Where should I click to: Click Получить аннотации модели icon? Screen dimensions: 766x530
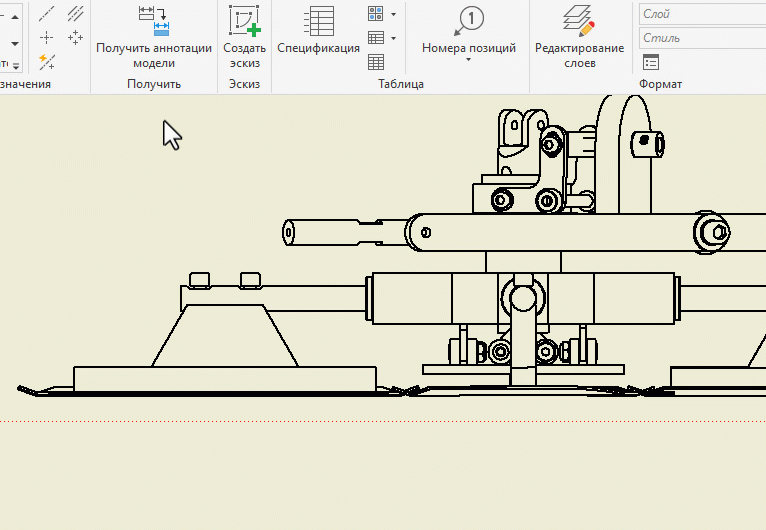pyautogui.click(x=154, y=20)
